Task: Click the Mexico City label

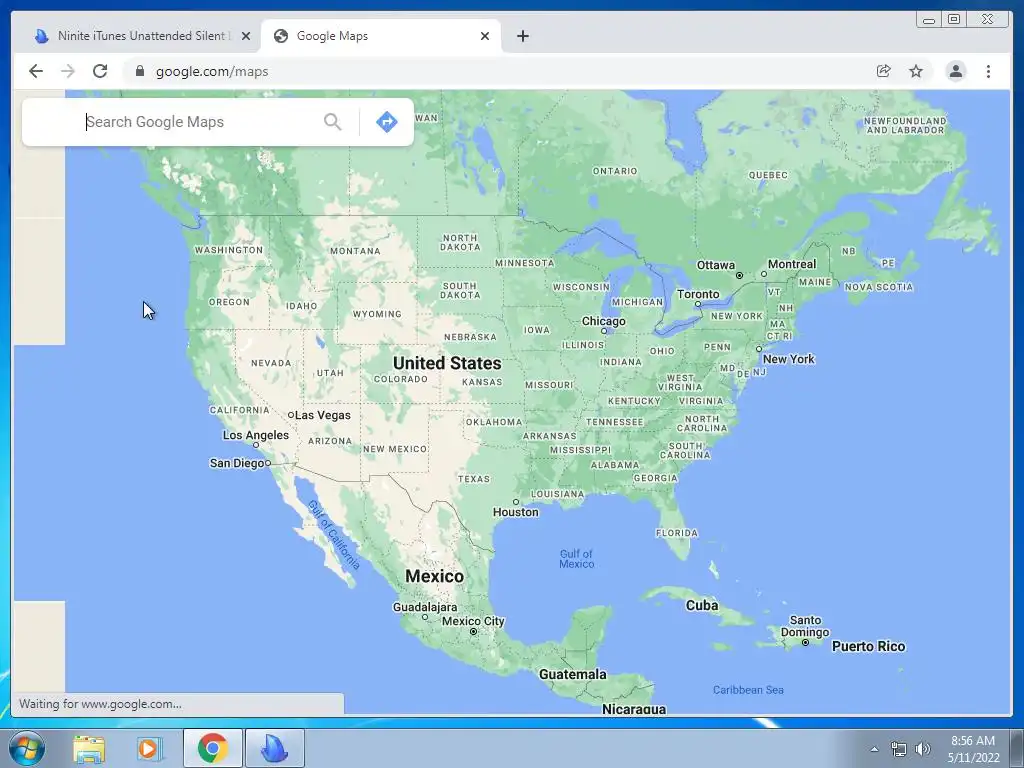Action: point(473,621)
